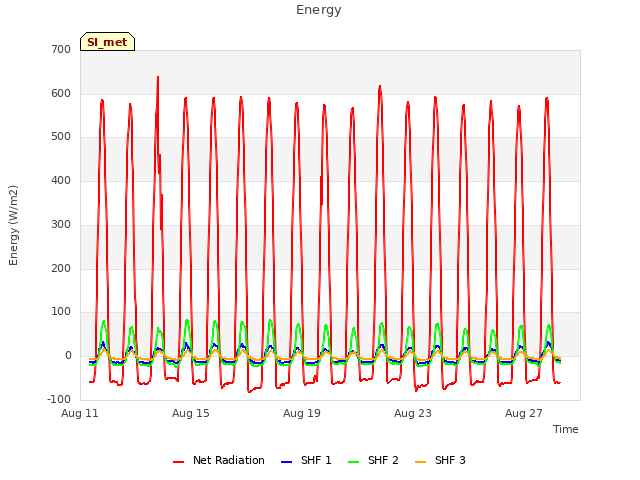Click the Aug 23 x-axis label
The height and width of the screenshot is (480, 640).
click(413, 413)
